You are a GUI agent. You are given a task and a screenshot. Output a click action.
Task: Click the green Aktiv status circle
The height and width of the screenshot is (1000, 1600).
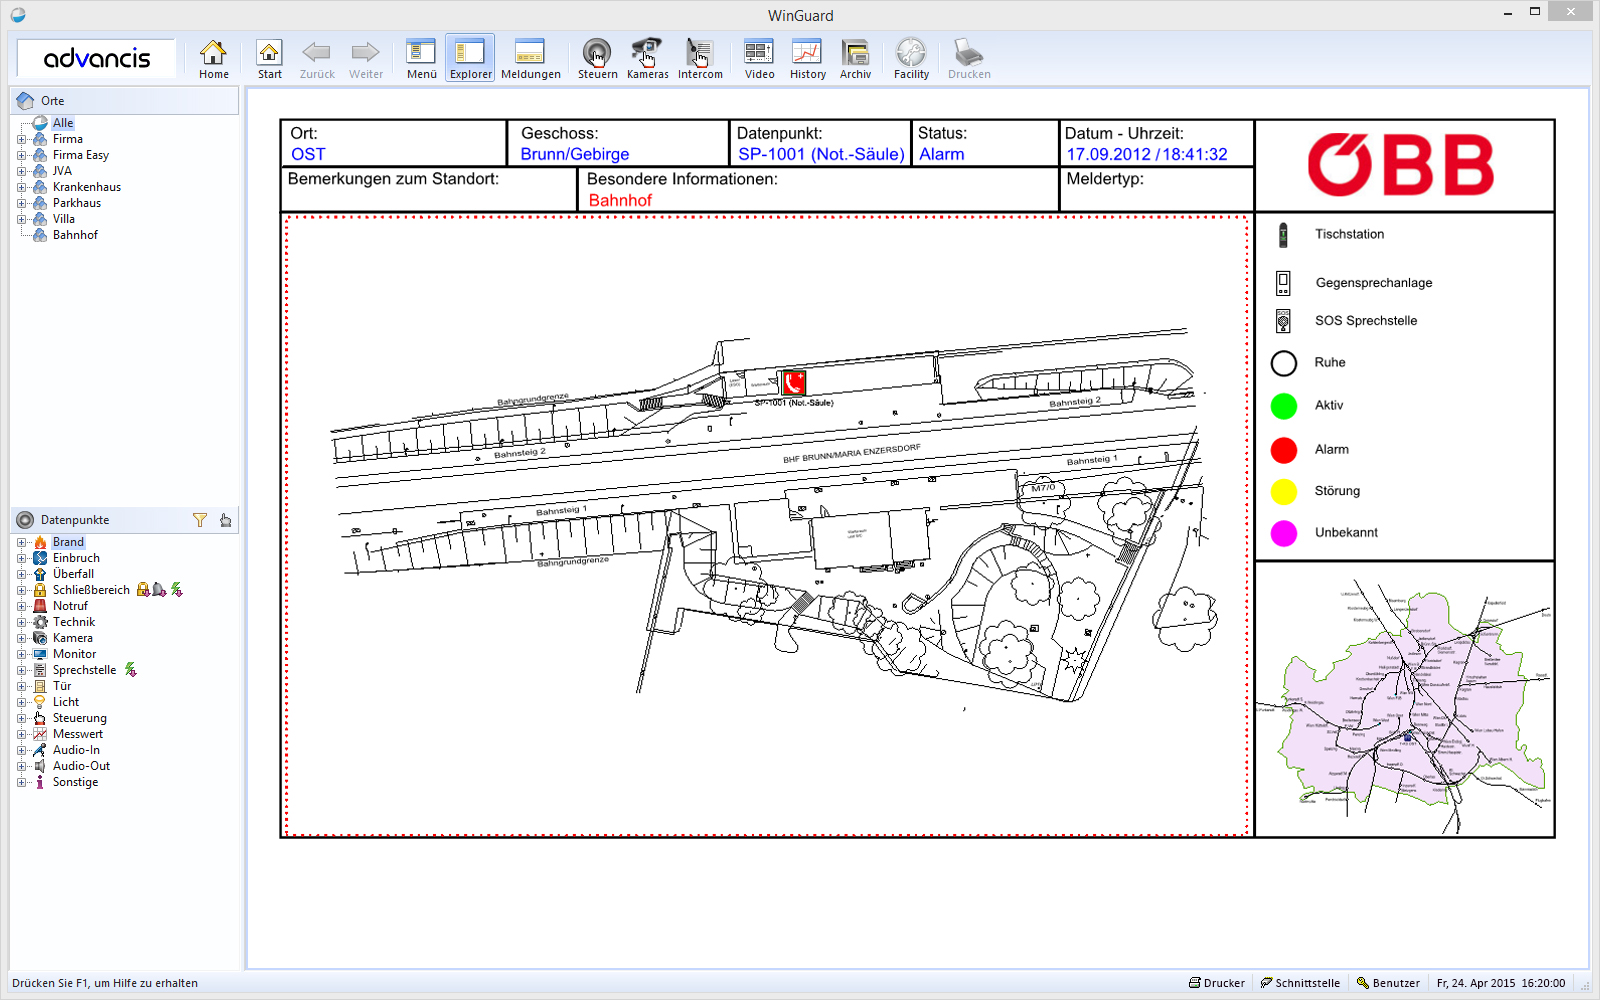[1284, 406]
